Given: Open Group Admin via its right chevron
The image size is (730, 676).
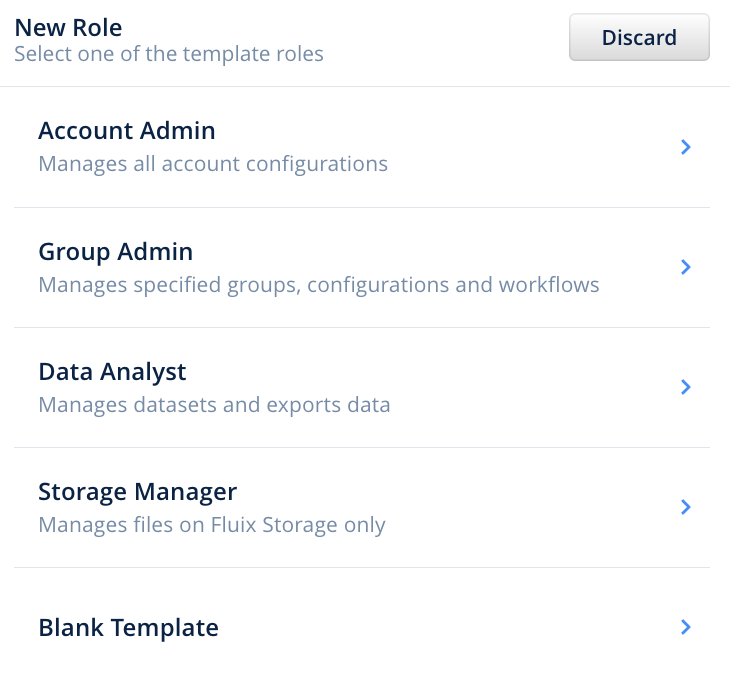Looking at the screenshot, I should (x=686, y=267).
